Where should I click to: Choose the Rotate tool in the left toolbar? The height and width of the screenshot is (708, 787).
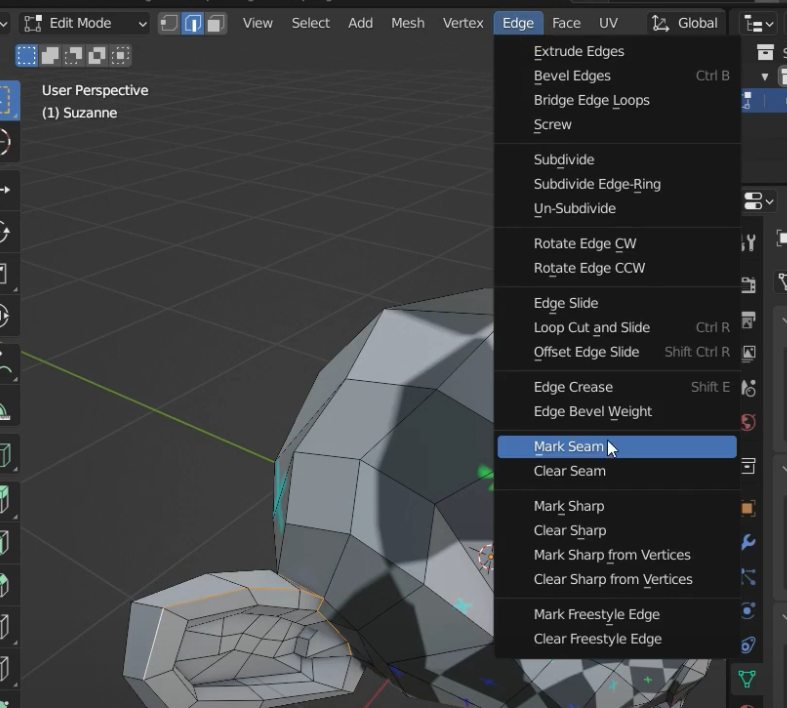(x=5, y=232)
